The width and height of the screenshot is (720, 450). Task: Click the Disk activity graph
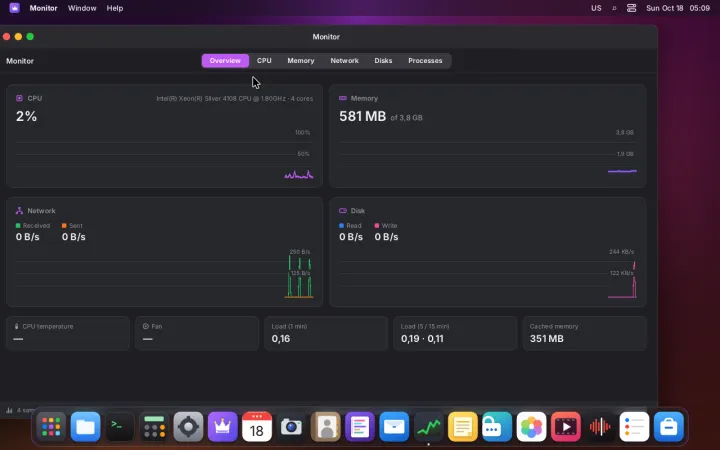point(488,274)
